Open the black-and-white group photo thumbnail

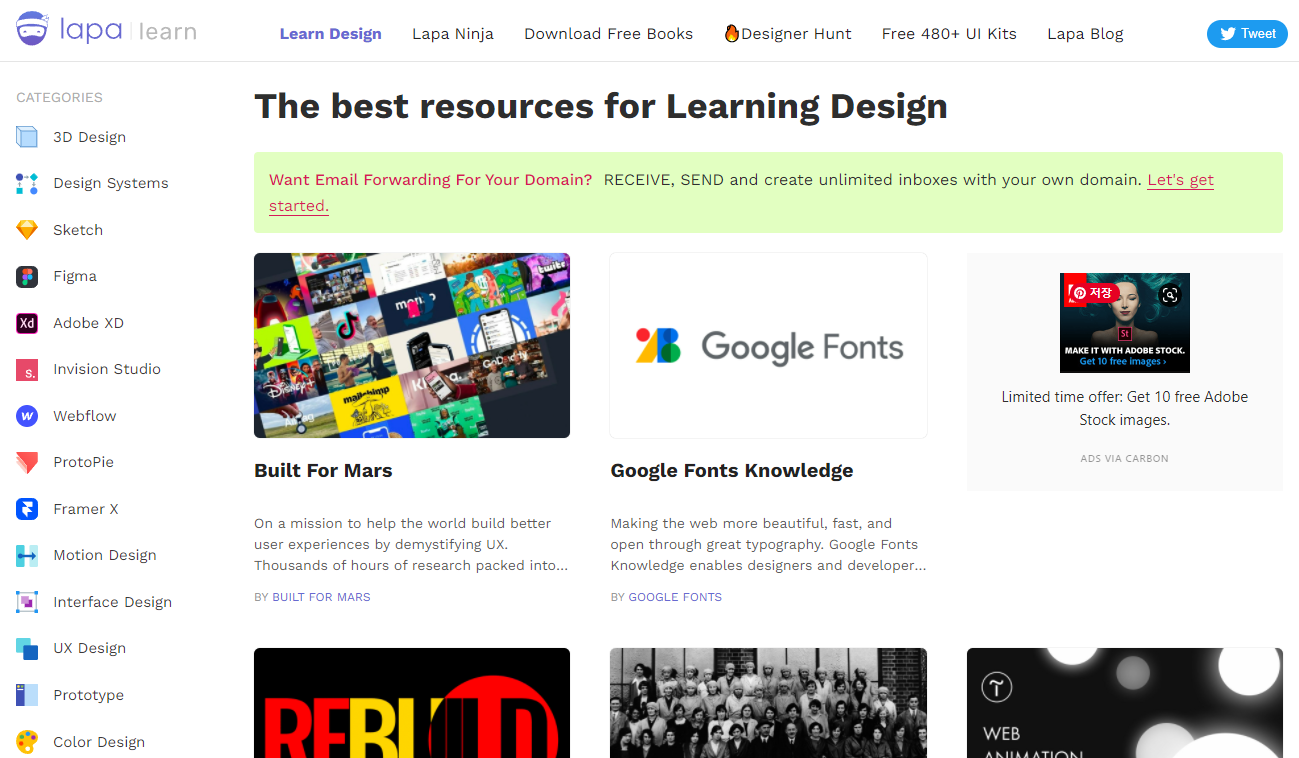click(768, 703)
